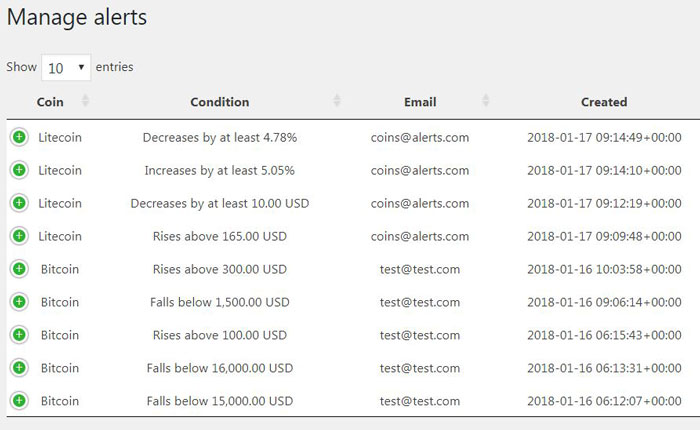Expand the Falls below 16,000.00 USD alert
This screenshot has height=430, width=700.
(x=19, y=368)
